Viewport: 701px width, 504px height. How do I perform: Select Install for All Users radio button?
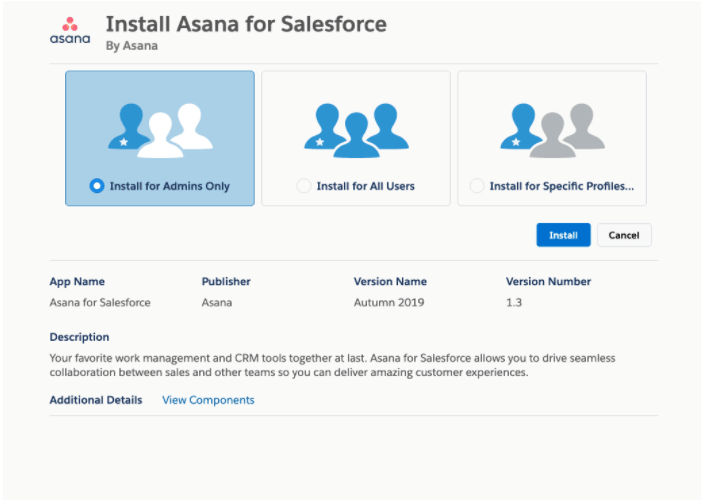pyautogui.click(x=304, y=186)
